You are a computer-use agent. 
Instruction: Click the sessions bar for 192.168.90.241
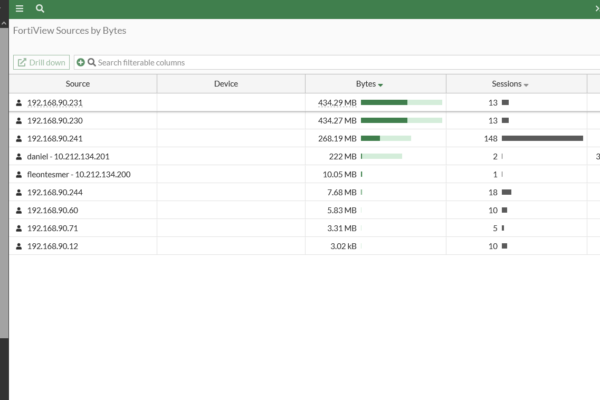(542, 139)
